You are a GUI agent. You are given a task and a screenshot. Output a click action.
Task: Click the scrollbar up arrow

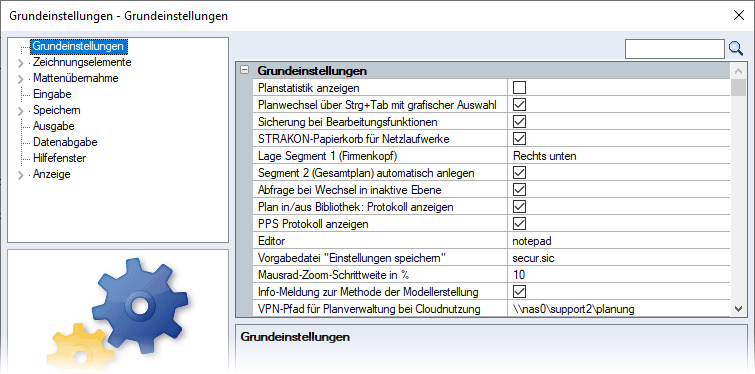[738, 71]
